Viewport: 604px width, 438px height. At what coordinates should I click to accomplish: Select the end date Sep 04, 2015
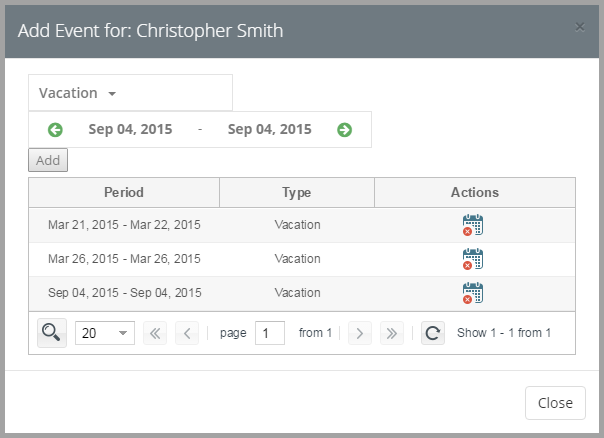269,129
